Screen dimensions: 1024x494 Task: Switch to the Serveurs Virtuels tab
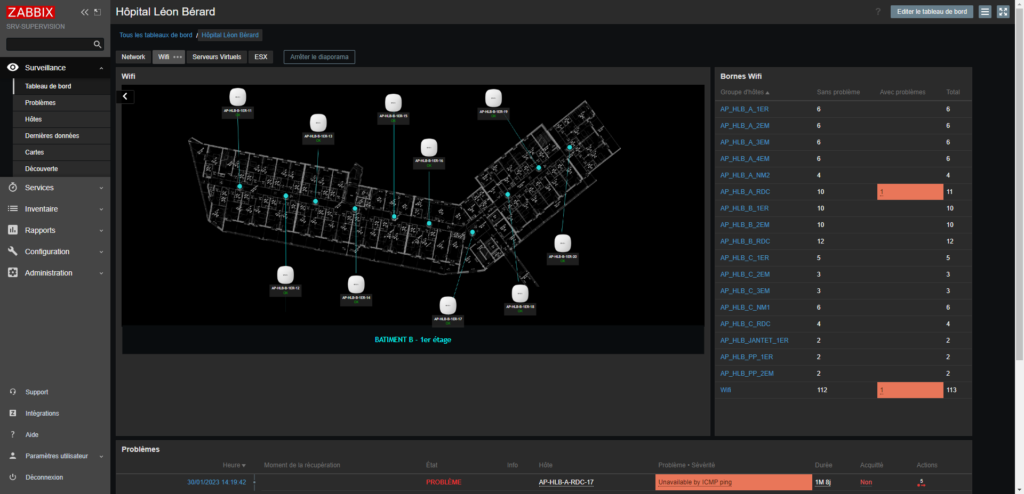[x=216, y=57]
